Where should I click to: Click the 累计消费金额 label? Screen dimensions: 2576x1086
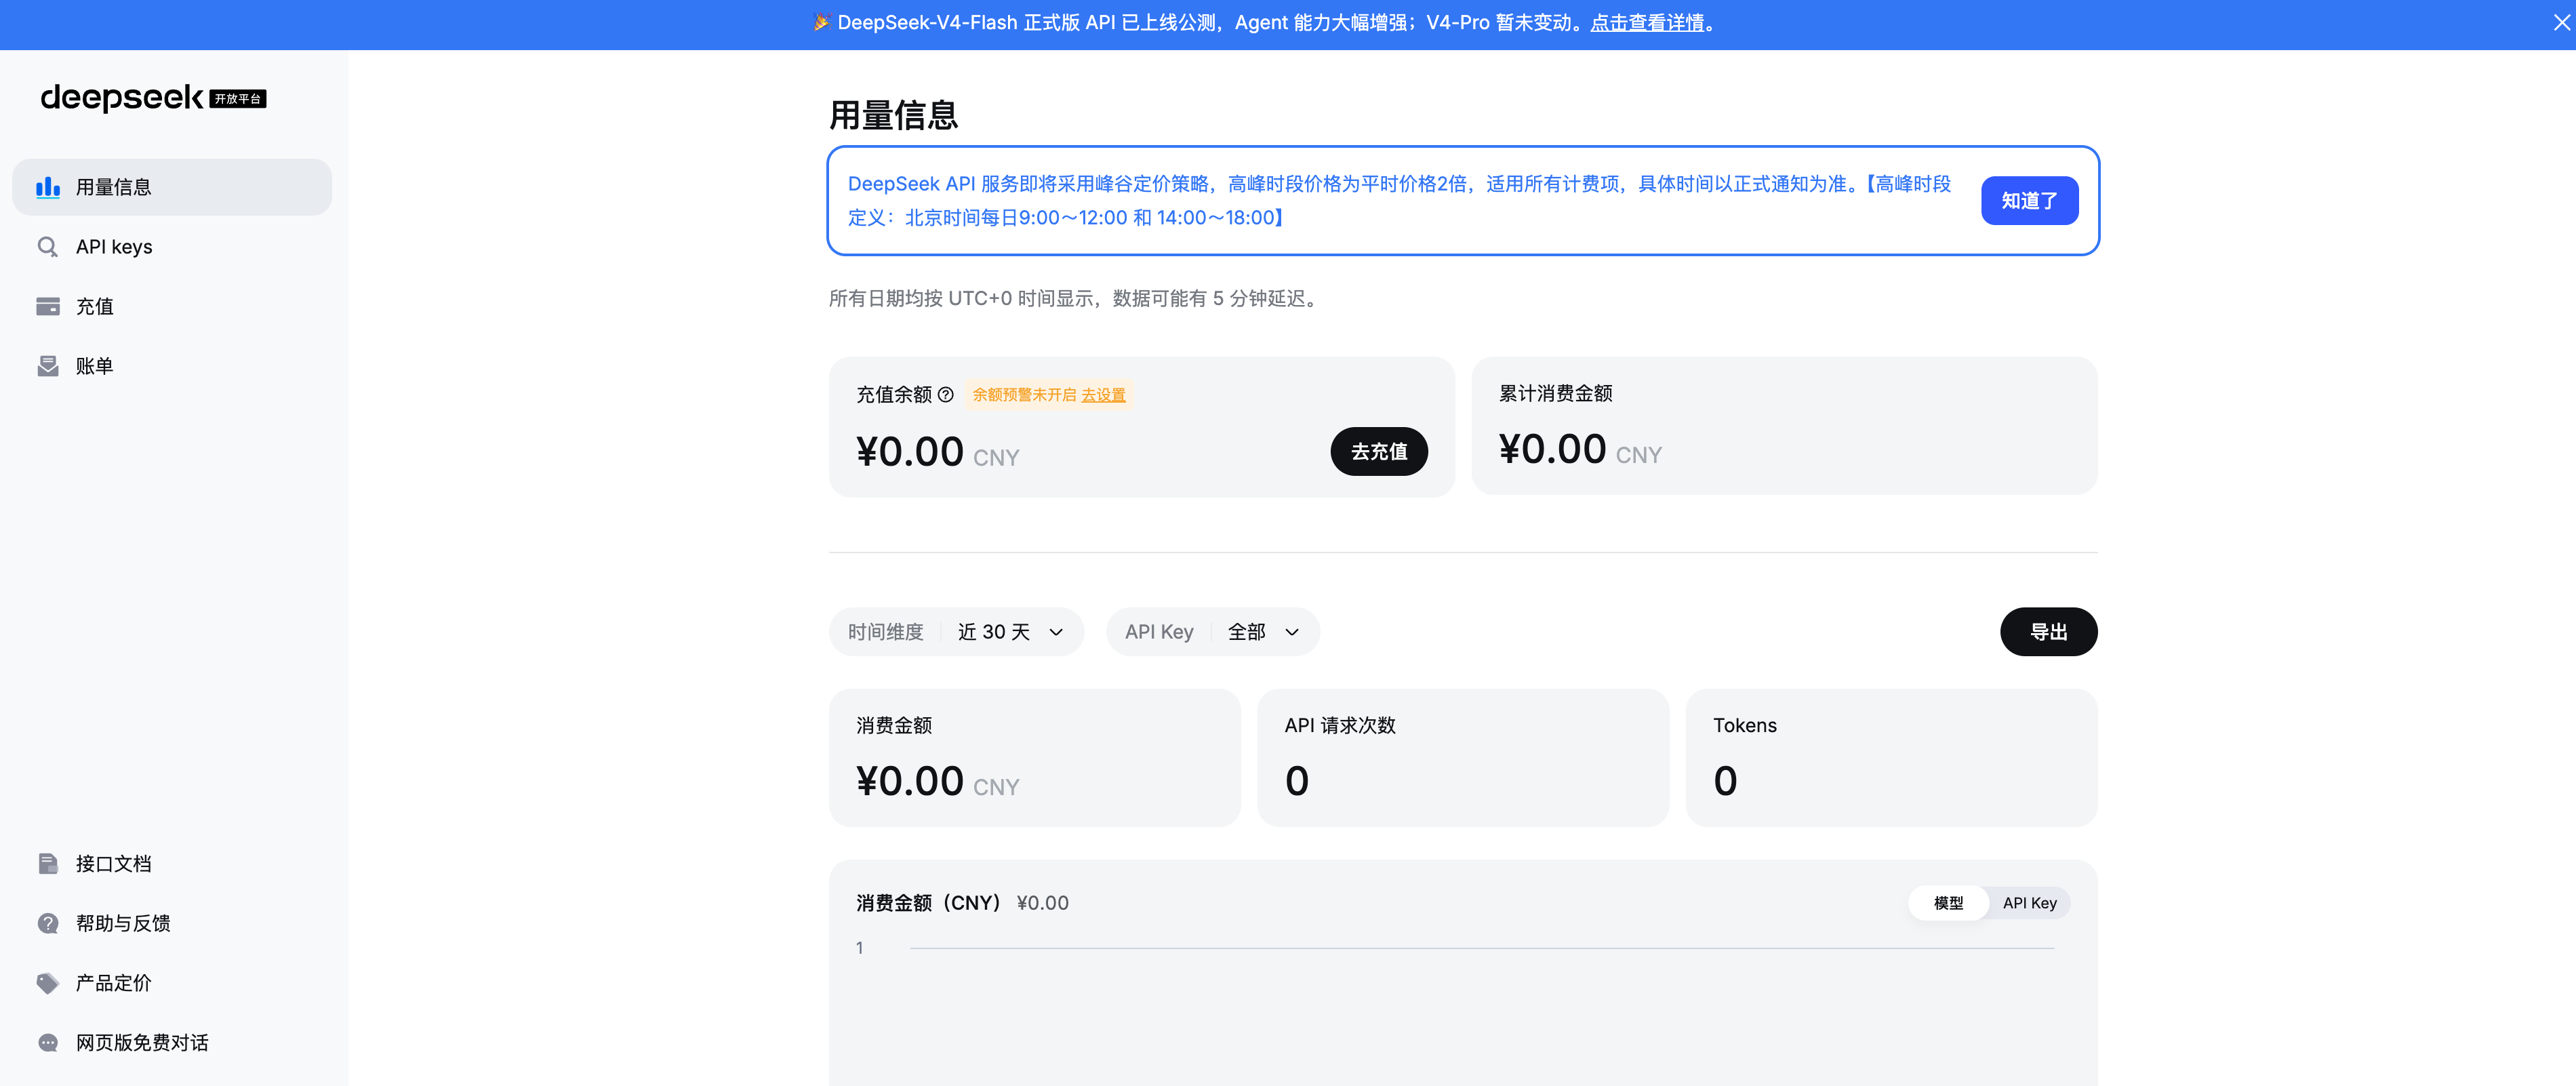1555,394
